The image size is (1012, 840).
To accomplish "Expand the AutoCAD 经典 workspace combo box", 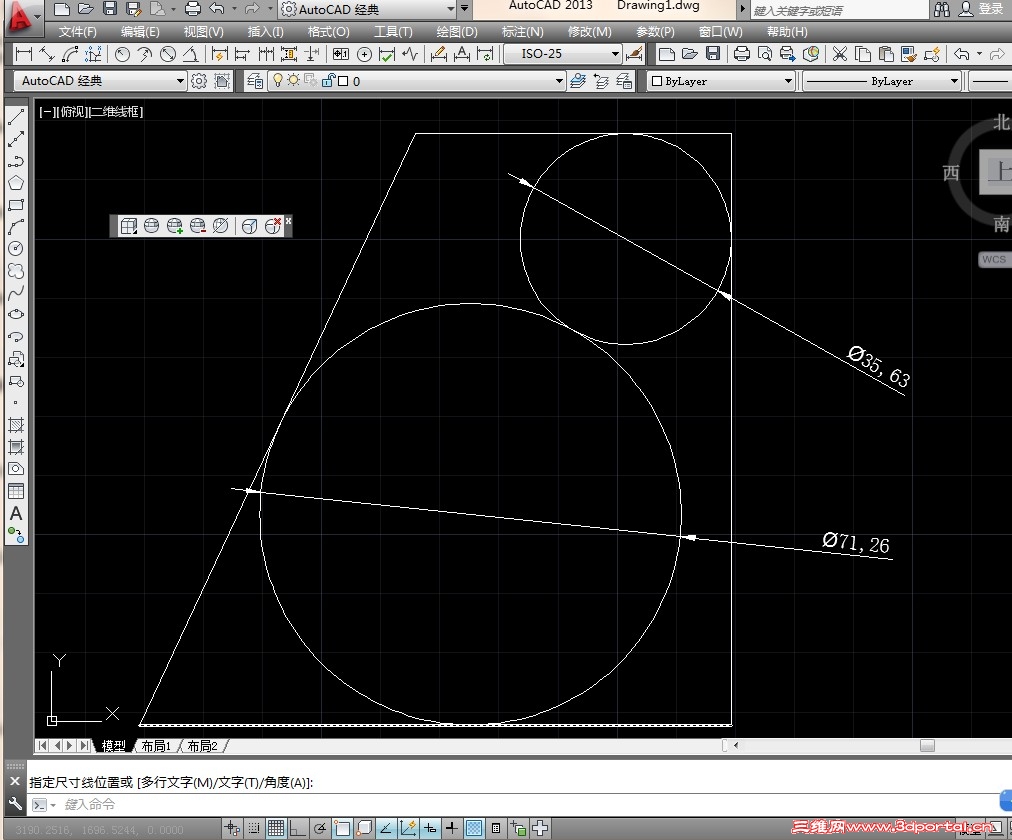I will click(x=180, y=81).
